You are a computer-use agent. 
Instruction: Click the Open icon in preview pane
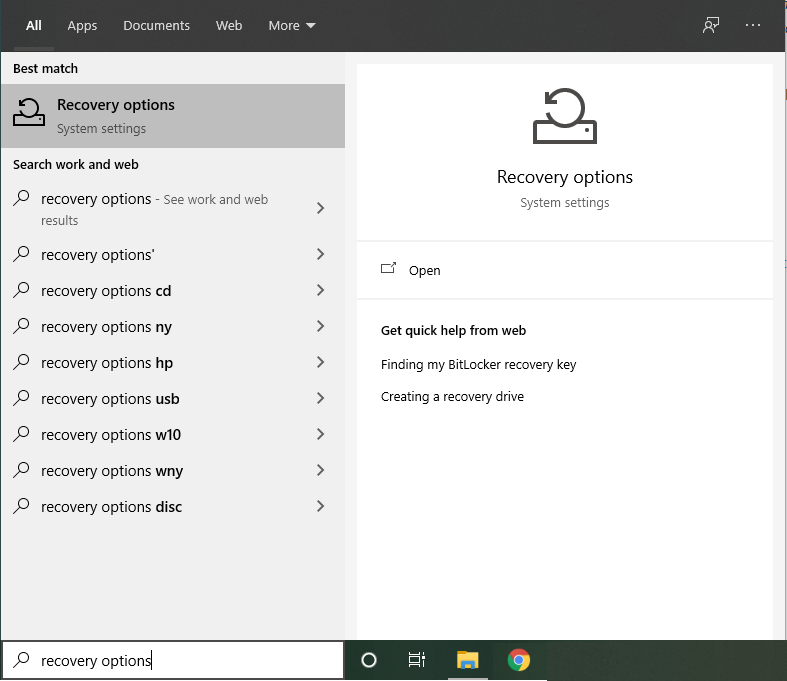point(389,270)
